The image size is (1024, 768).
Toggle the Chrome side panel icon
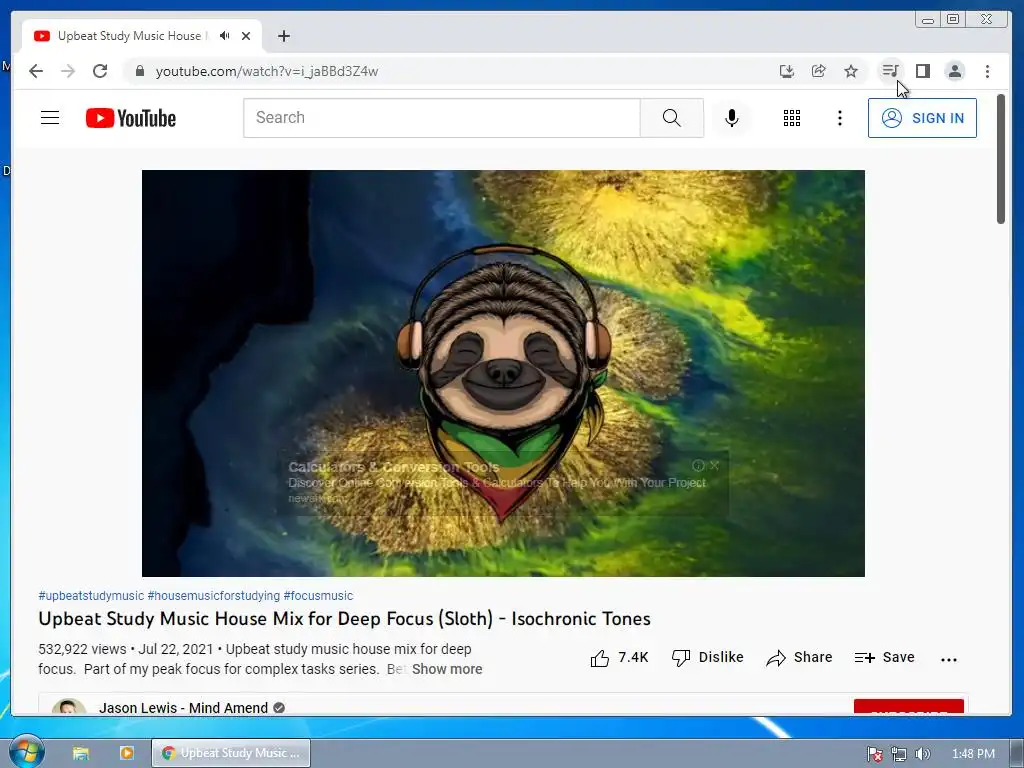923,71
